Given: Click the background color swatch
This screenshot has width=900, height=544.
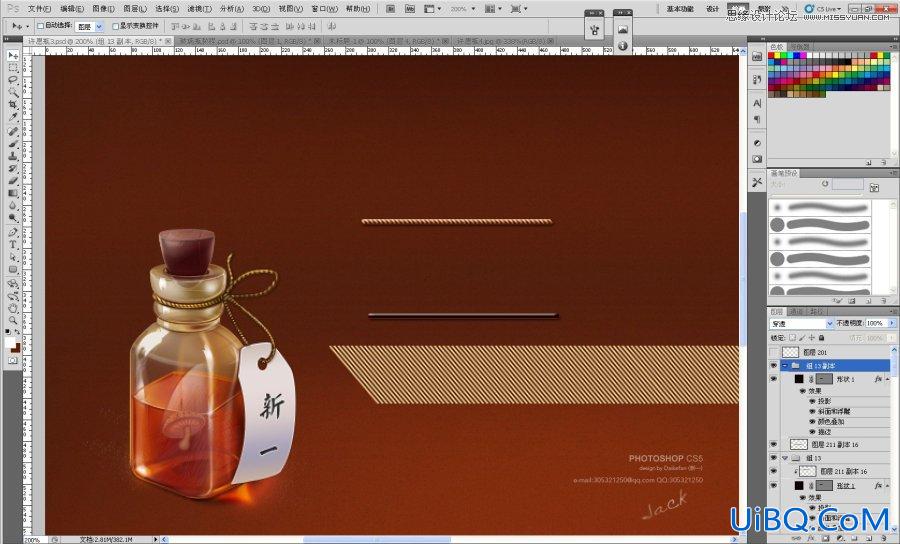Looking at the screenshot, I should (x=16, y=348).
